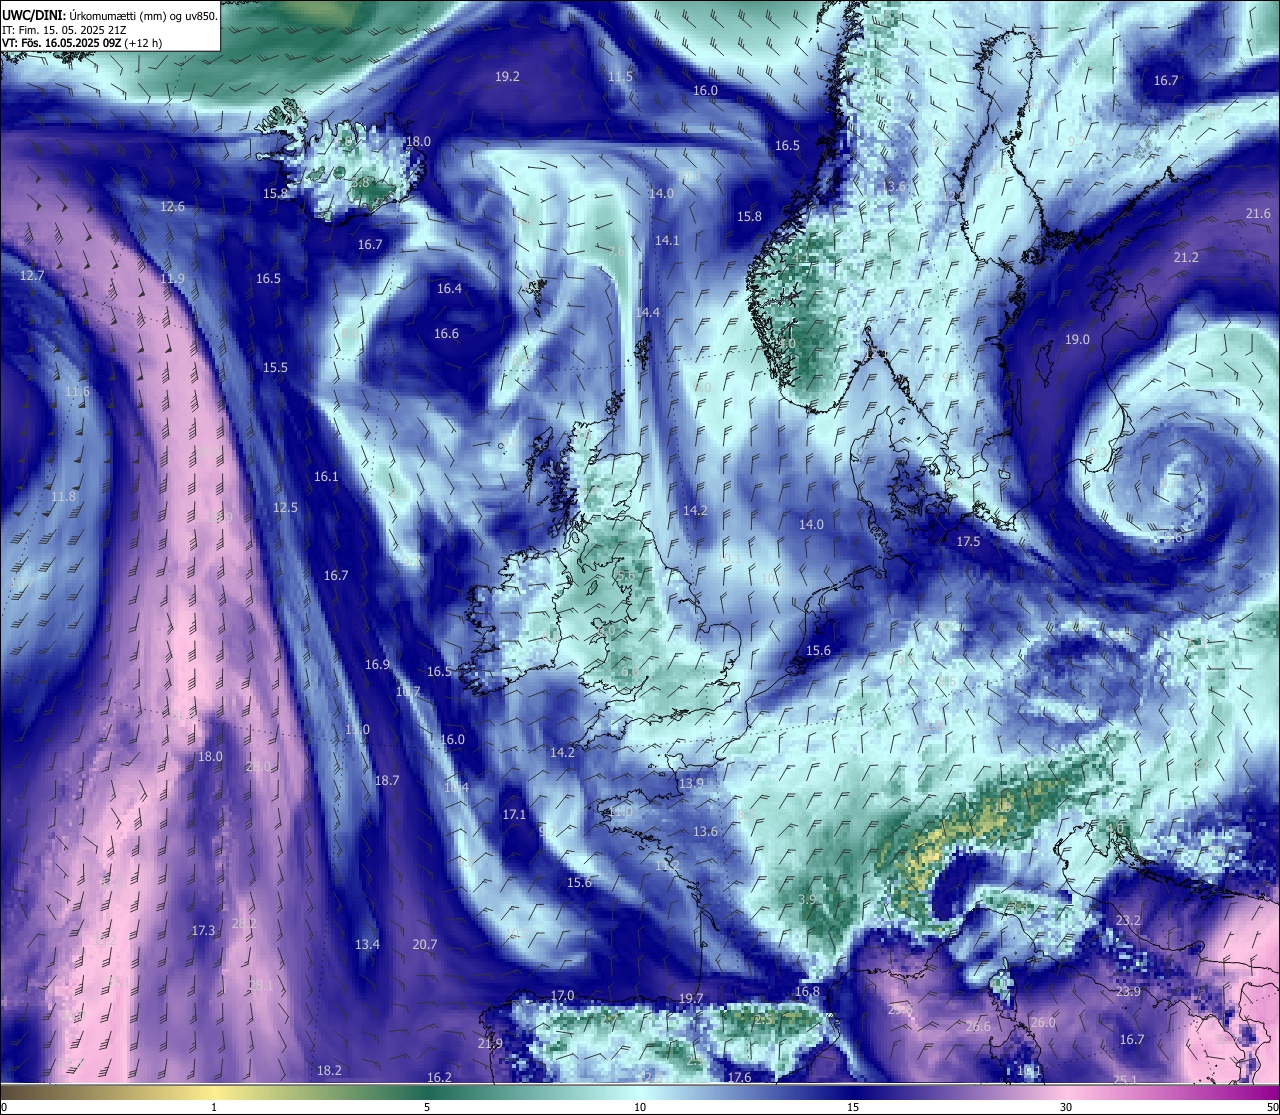Select the 'IT: Fim. 15. 05. 2025 21Z' line
Screen dimensions: 1280x1115
click(64, 30)
